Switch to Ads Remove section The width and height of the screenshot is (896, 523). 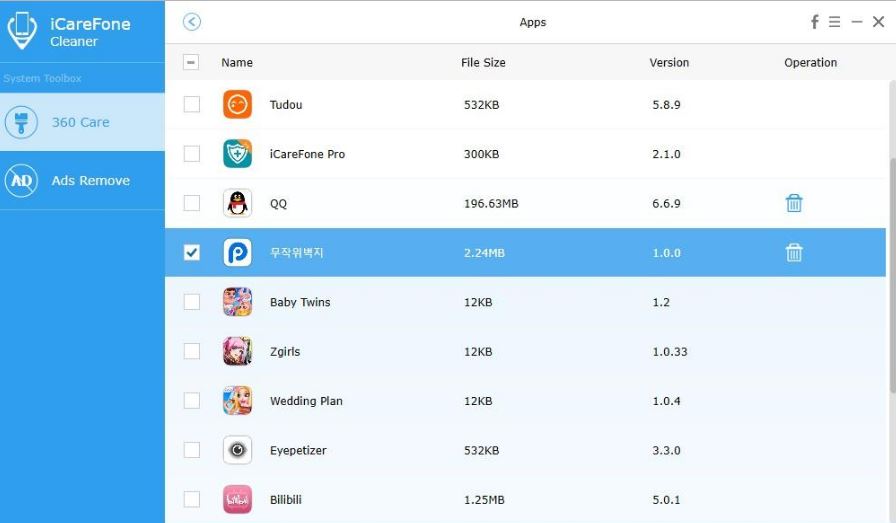[82, 181]
